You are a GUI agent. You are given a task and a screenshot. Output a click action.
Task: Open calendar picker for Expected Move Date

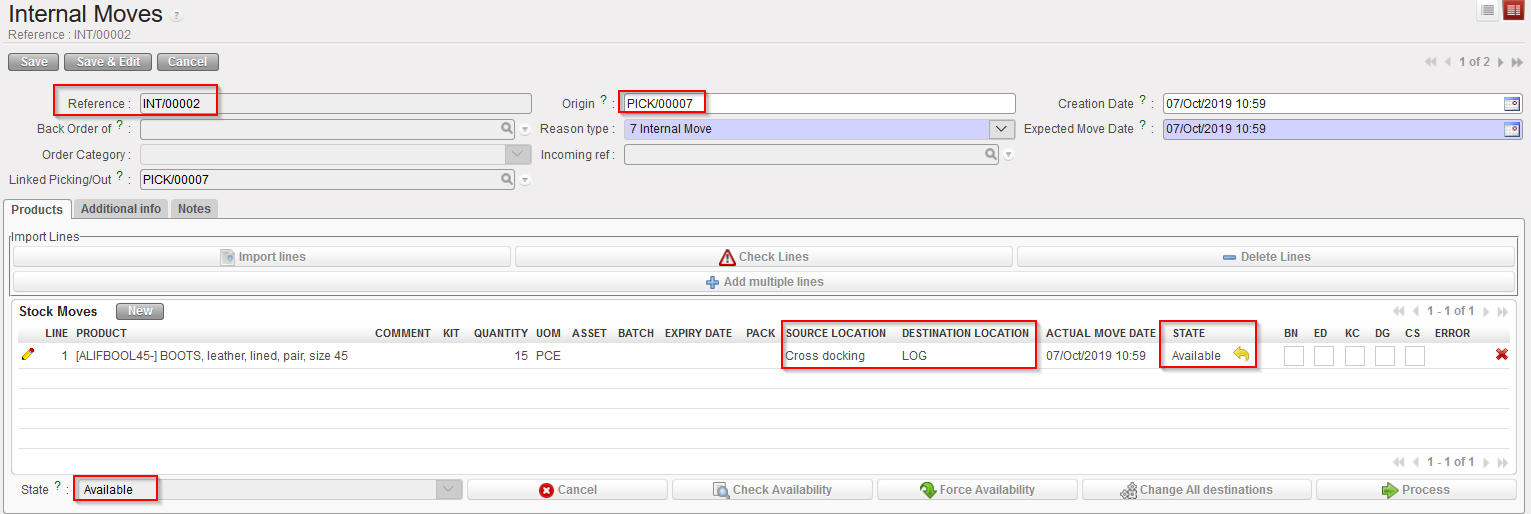pos(1512,129)
